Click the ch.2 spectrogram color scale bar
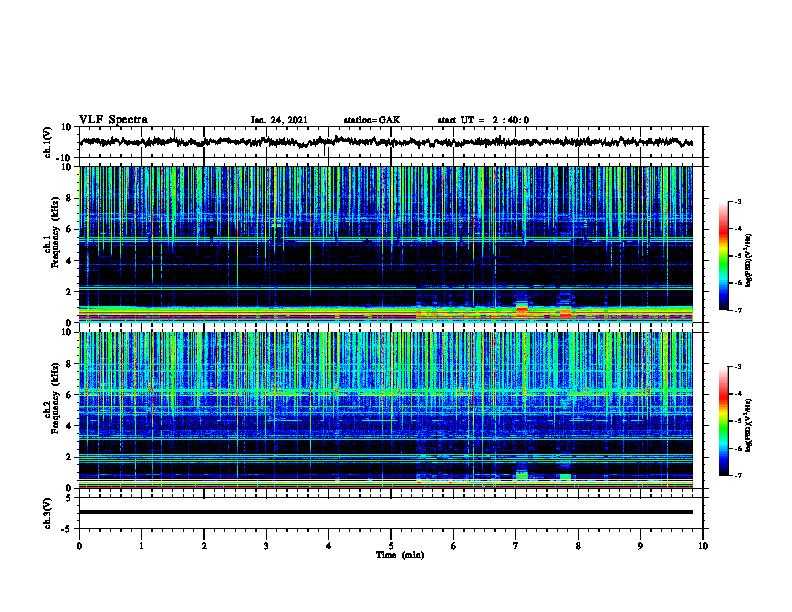The width and height of the screenshot is (792, 612). coord(724,421)
